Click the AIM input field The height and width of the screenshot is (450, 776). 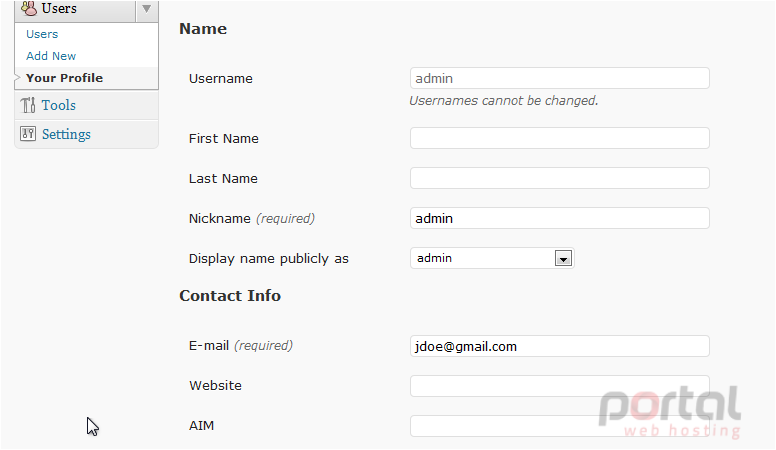coord(560,426)
